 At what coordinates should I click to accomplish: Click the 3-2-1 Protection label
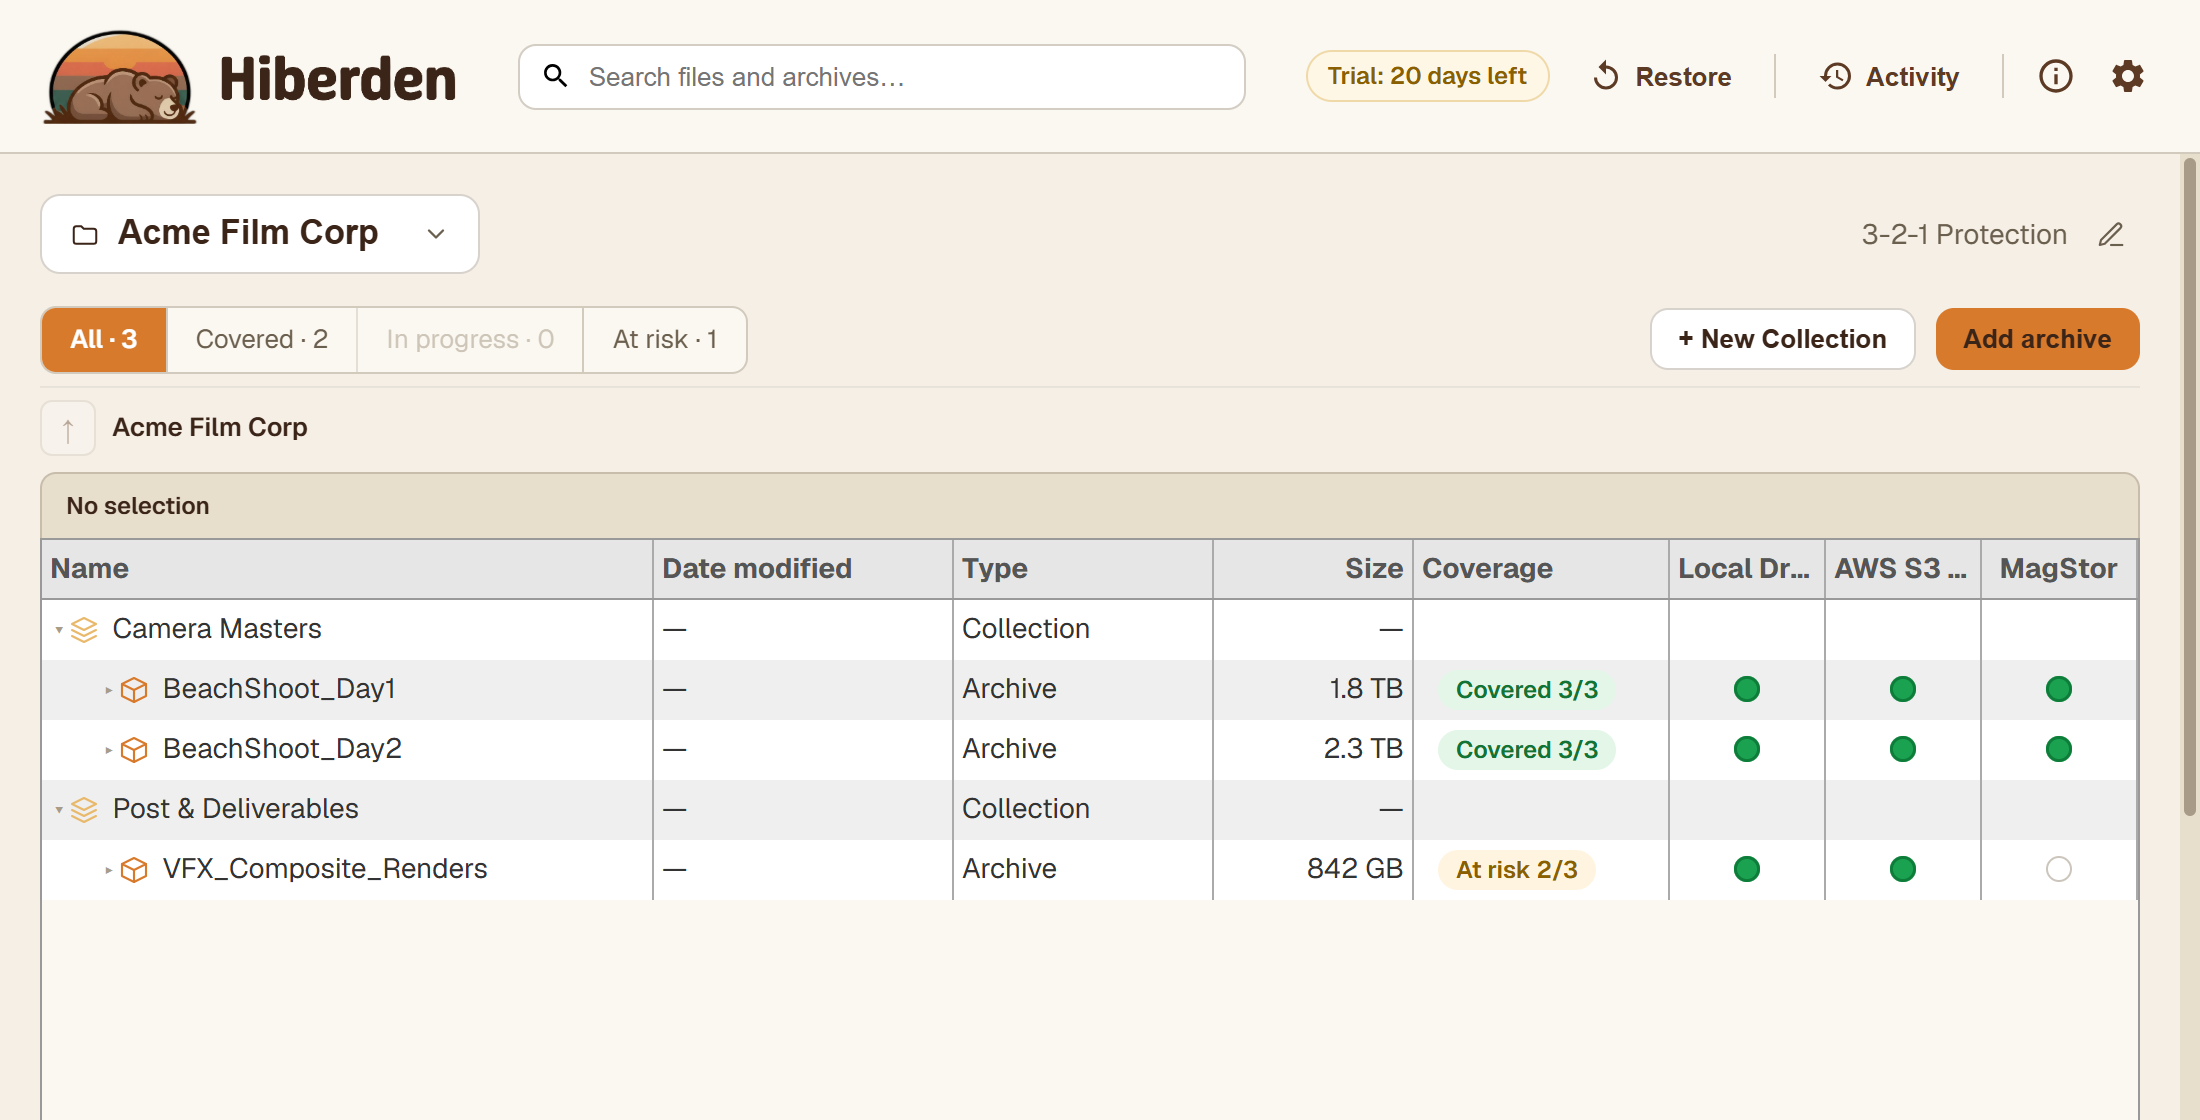(1964, 234)
